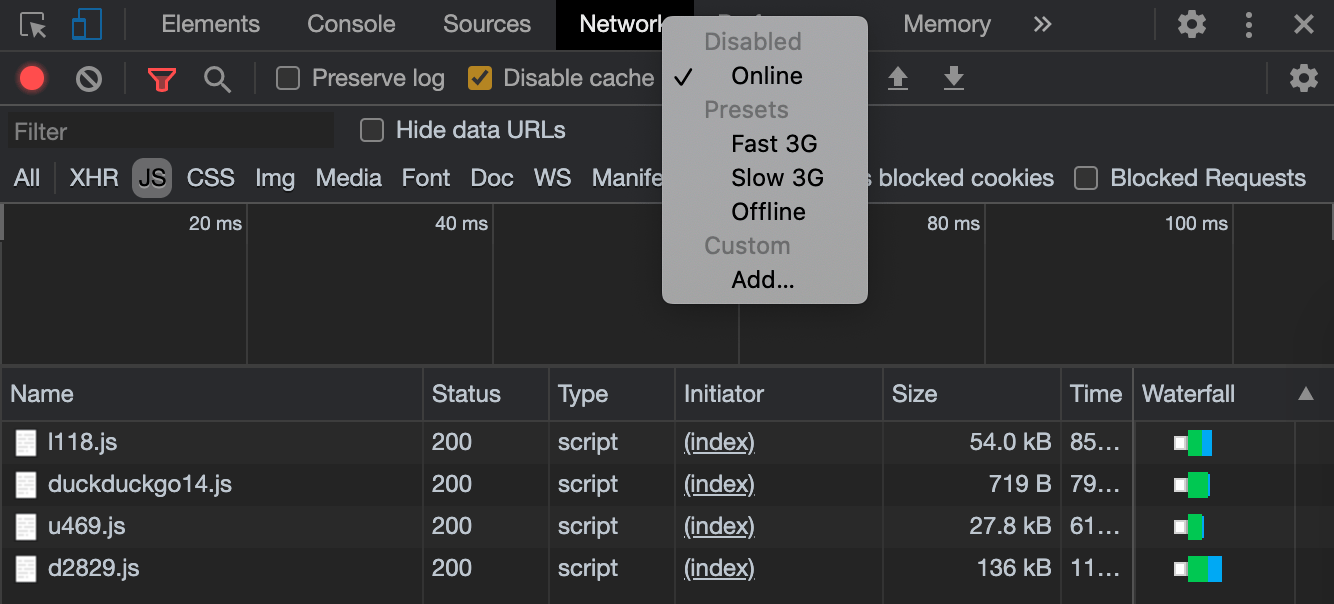The image size is (1334, 604).
Task: Uncheck the Disable cache checkbox
Action: coord(480,78)
